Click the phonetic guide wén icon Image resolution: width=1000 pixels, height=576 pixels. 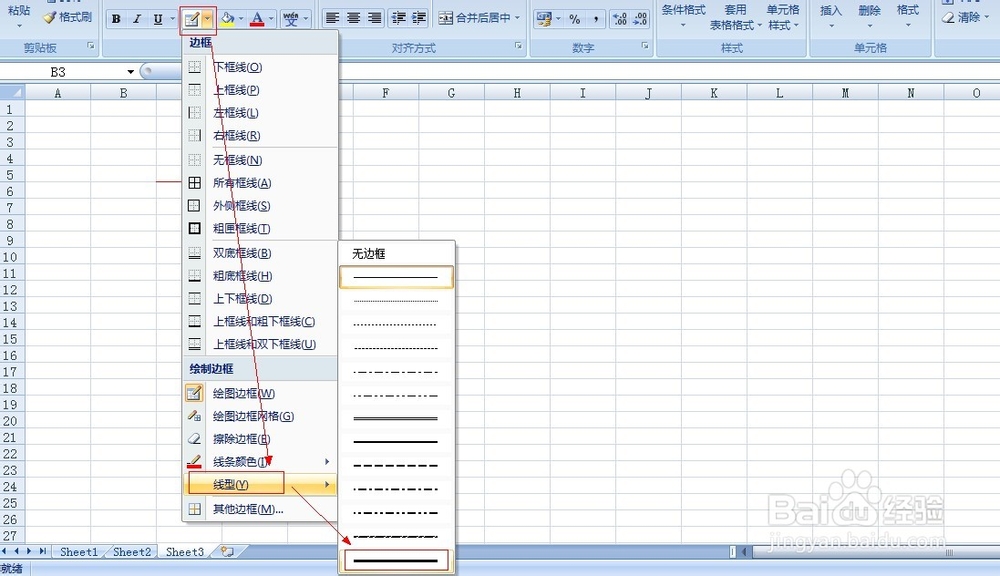291,18
